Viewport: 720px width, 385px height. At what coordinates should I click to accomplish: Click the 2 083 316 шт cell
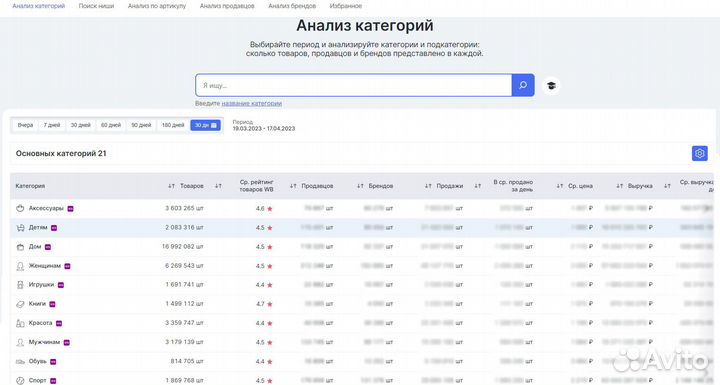tap(184, 227)
